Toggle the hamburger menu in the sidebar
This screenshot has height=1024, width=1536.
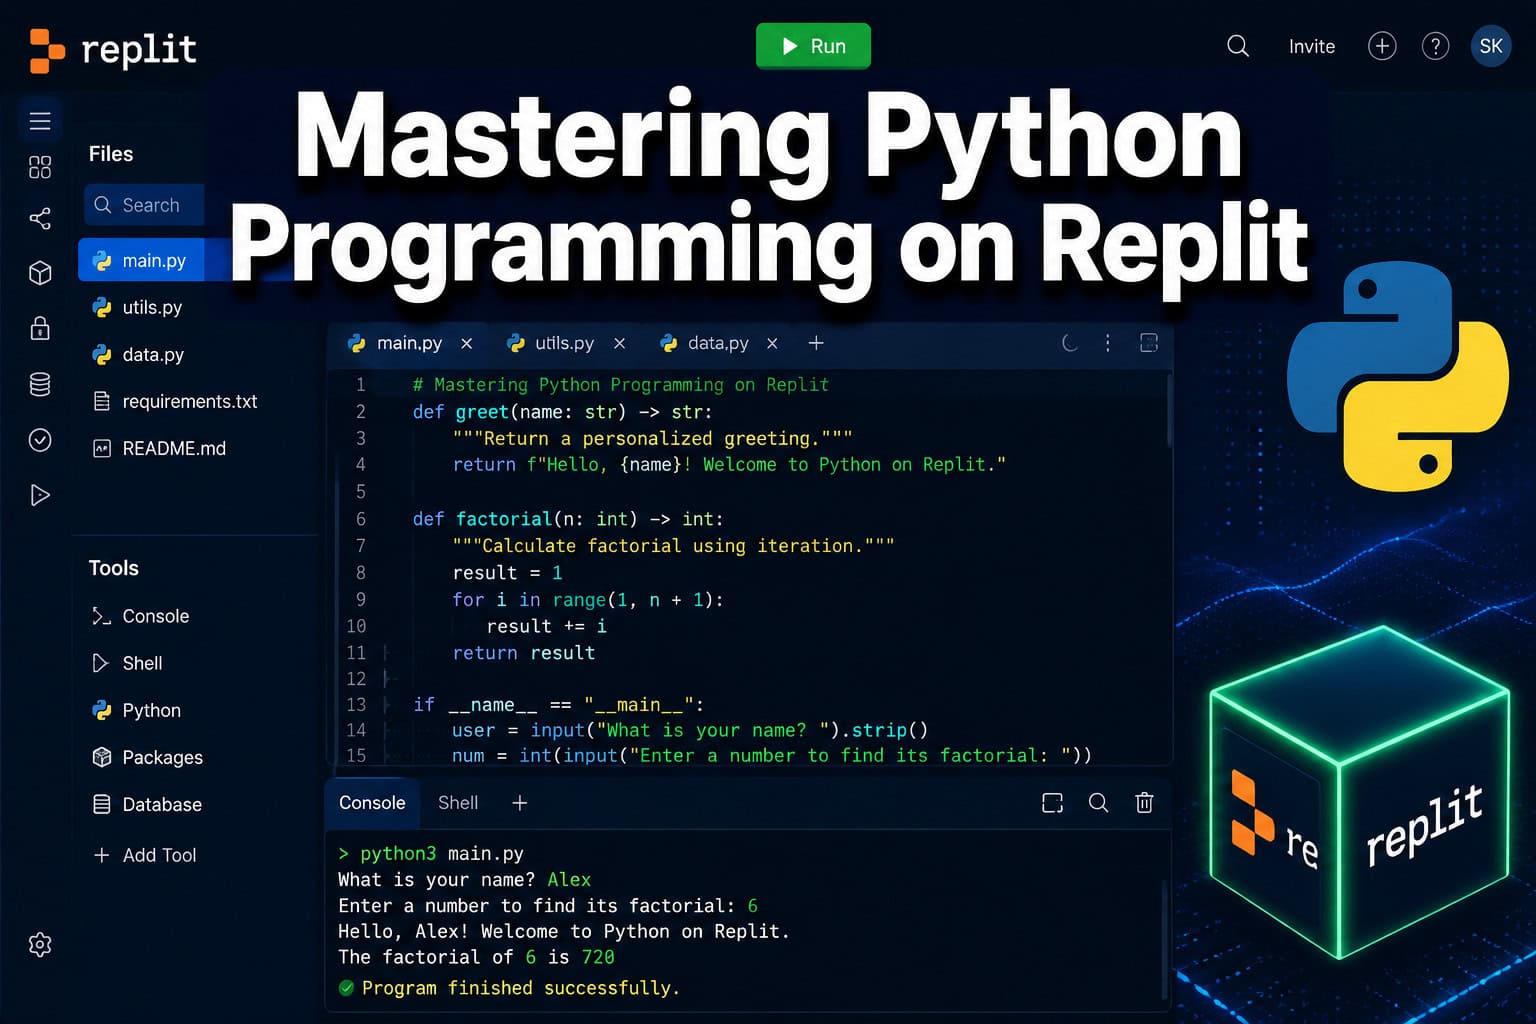point(40,121)
